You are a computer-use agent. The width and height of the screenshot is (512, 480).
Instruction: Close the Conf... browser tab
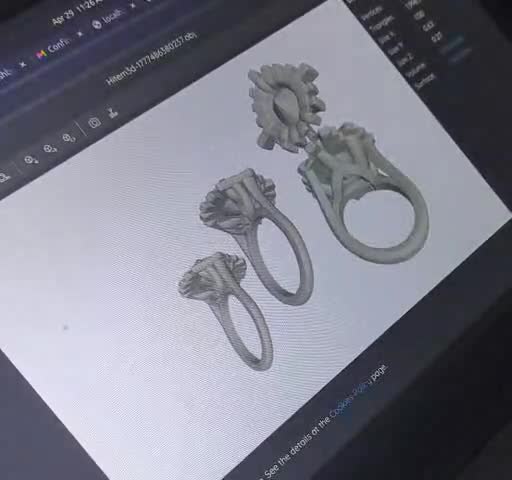click(x=79, y=34)
